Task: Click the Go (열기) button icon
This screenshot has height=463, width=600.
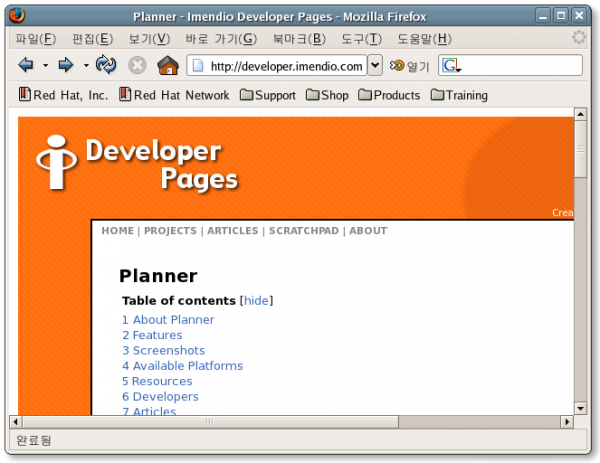Action: (397, 65)
